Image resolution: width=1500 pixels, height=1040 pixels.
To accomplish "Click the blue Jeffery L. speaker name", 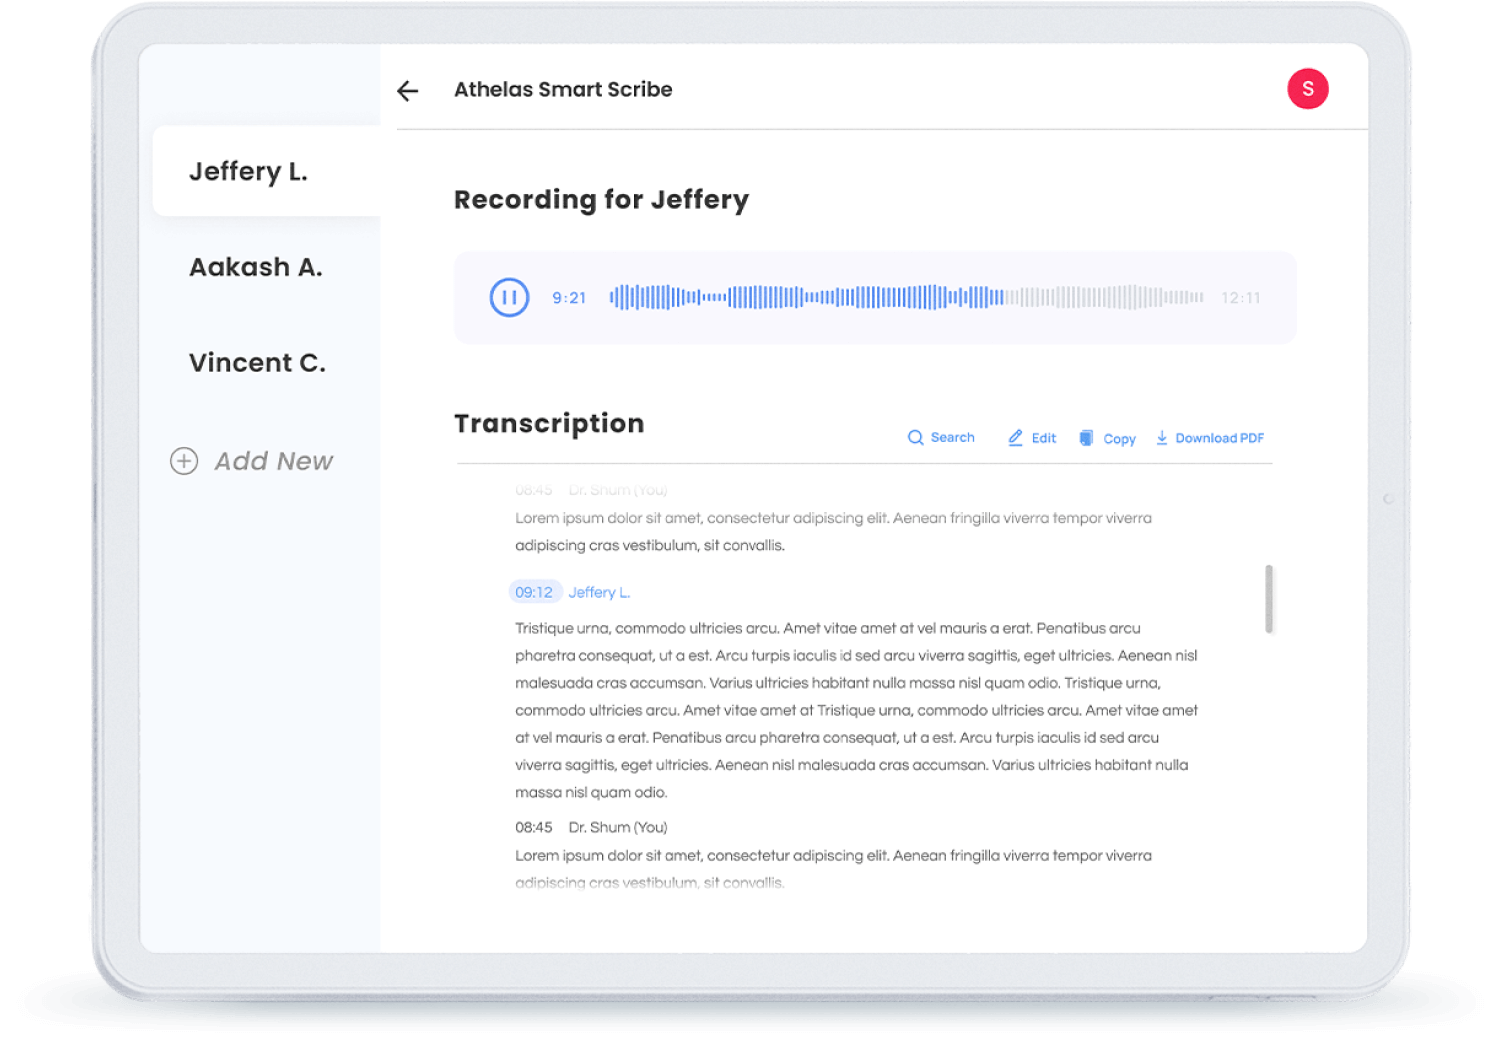I will 599,592.
